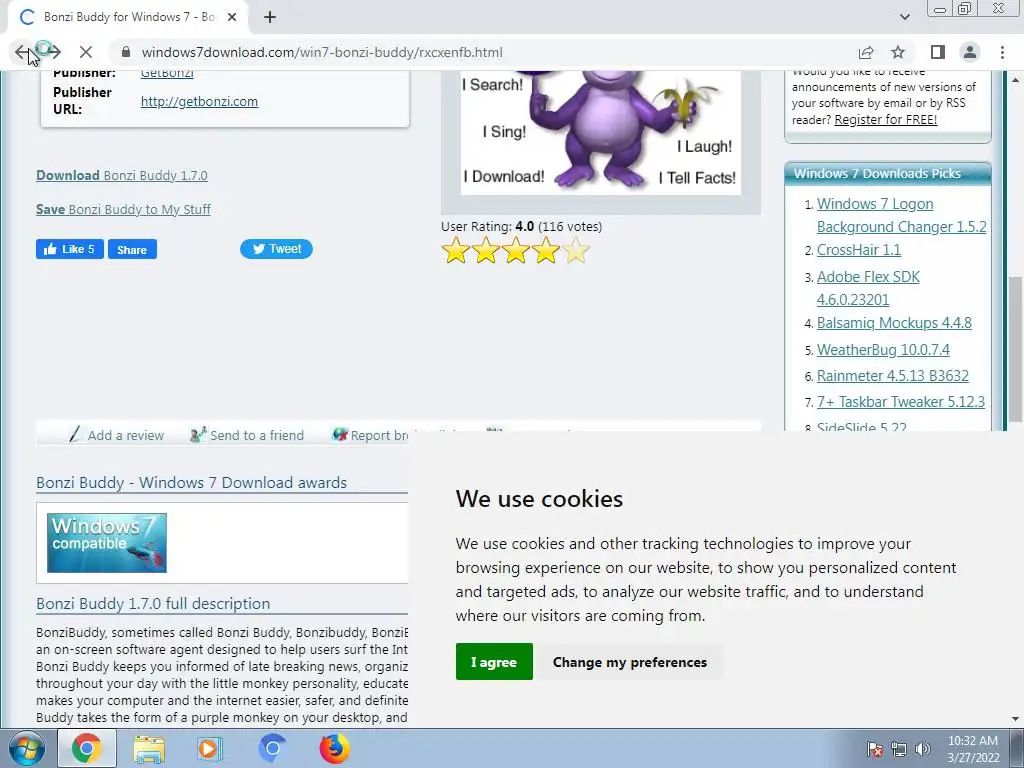Click the Facebook Like 5 button
This screenshot has width=1024, height=768.
pyautogui.click(x=70, y=249)
